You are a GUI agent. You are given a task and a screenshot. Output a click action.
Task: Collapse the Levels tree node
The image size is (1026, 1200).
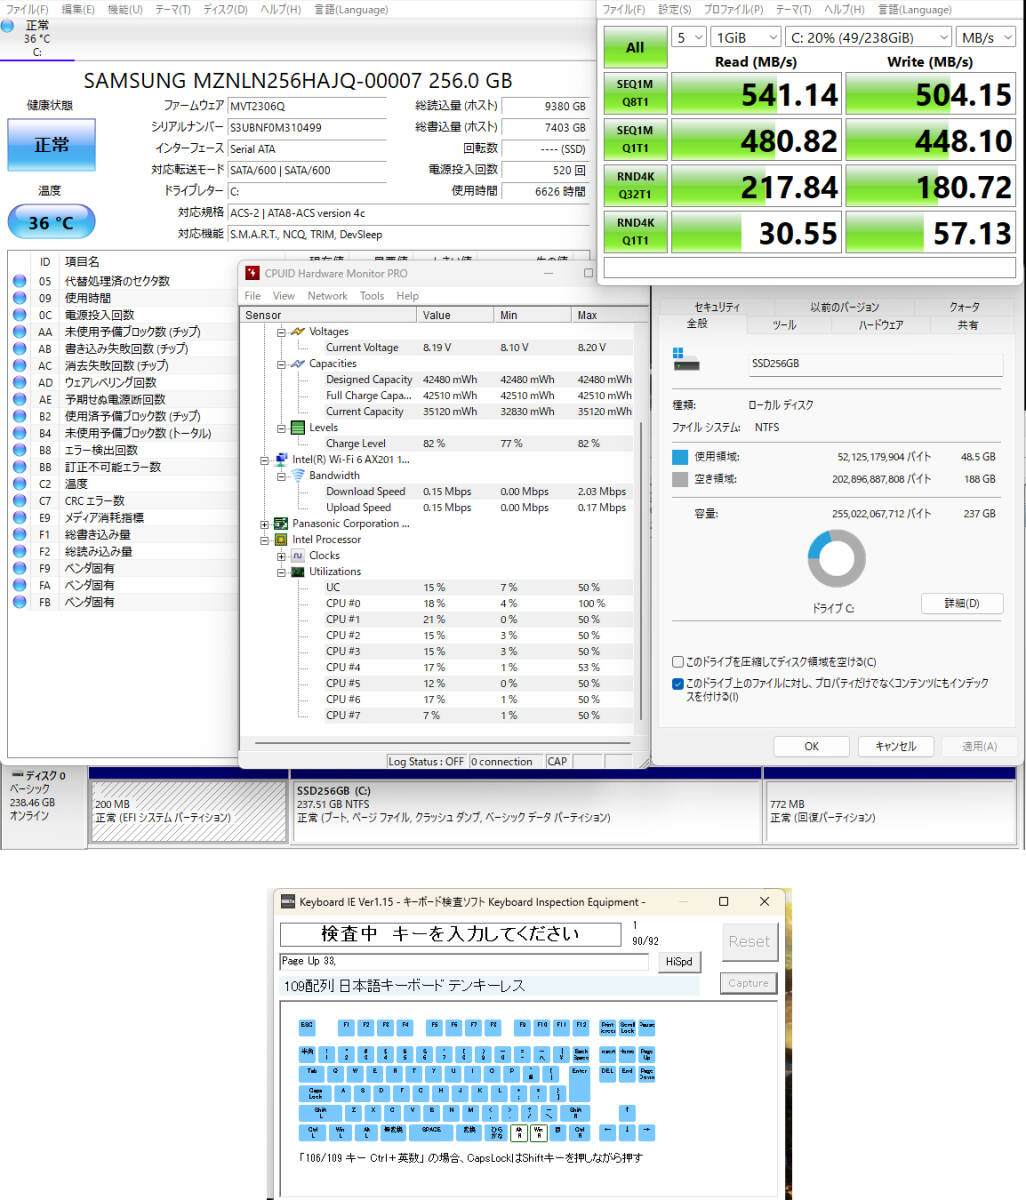point(281,427)
